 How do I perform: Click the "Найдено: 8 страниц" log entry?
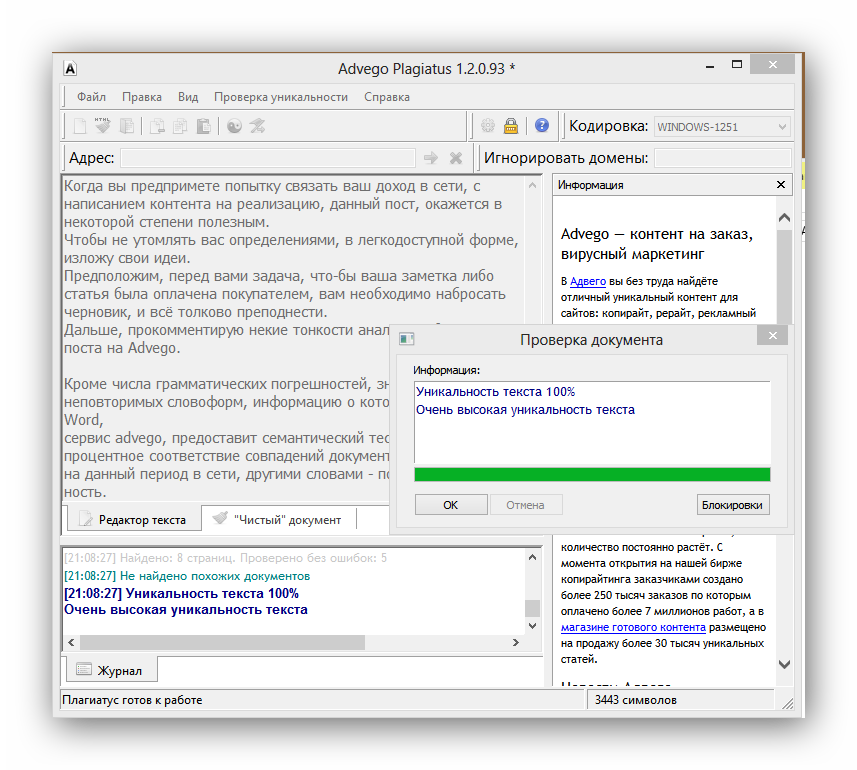click(225, 558)
